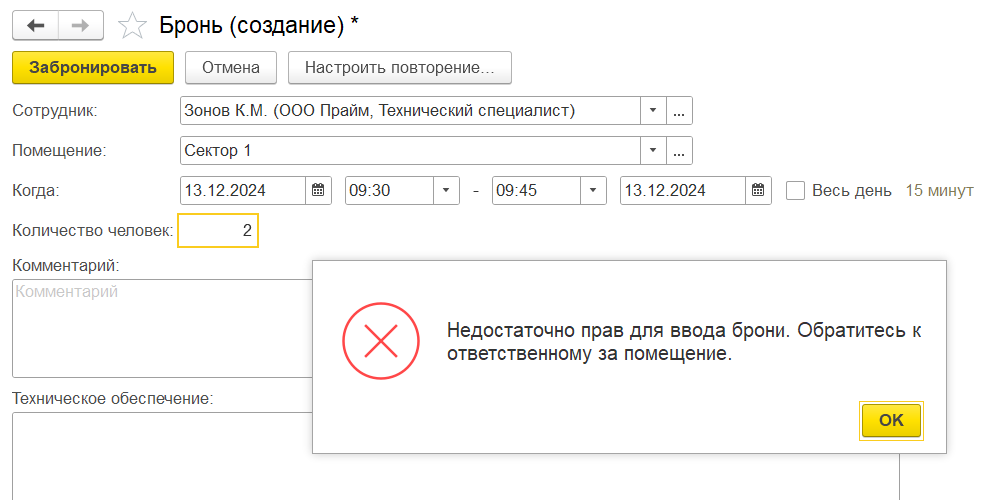Open room selection with ellipsis button
This screenshot has height=500, width=994.
click(679, 151)
